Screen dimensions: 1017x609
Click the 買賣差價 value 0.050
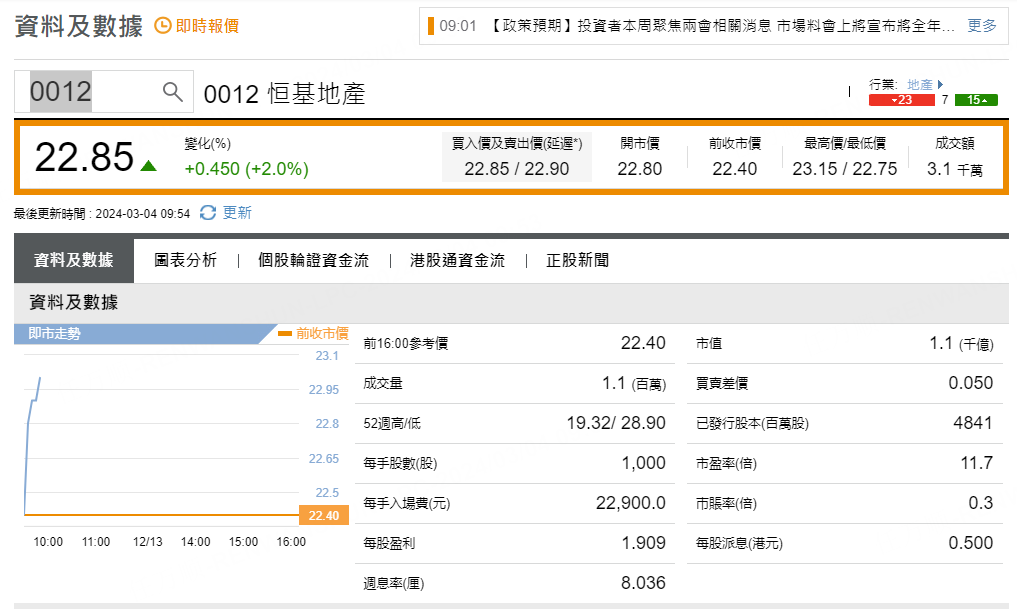click(971, 383)
